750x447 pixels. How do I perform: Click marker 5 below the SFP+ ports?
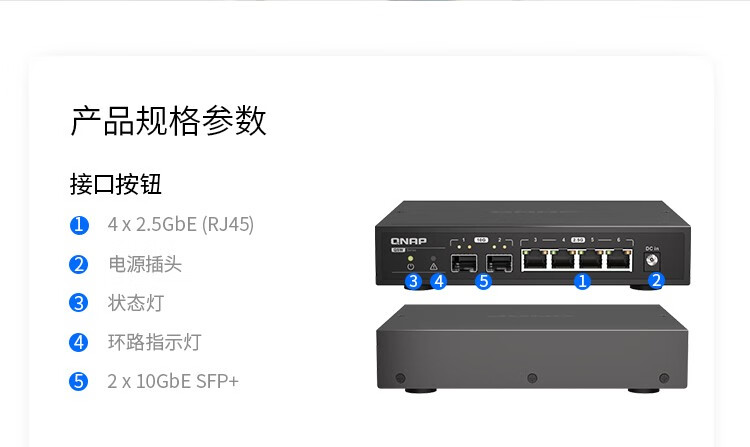pos(484,282)
